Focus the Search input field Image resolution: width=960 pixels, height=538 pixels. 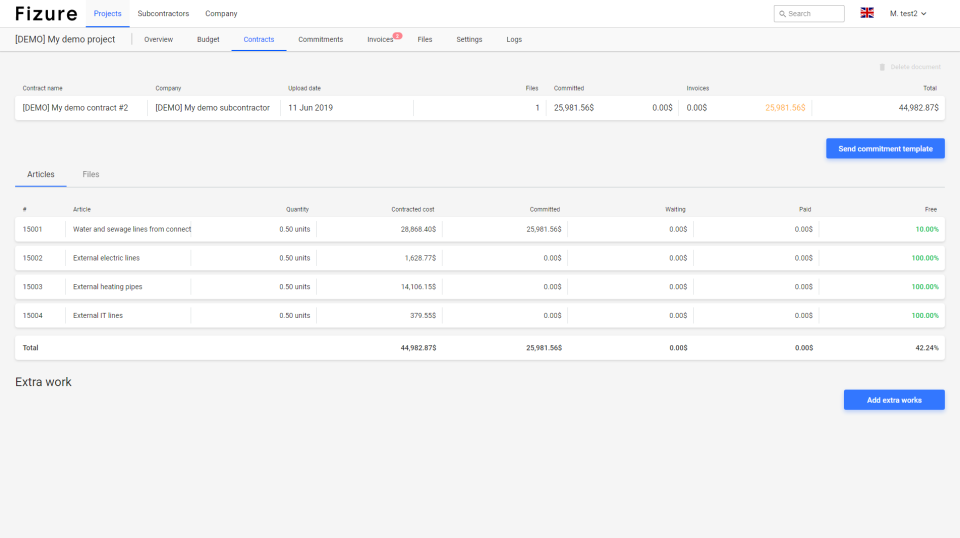coord(809,13)
